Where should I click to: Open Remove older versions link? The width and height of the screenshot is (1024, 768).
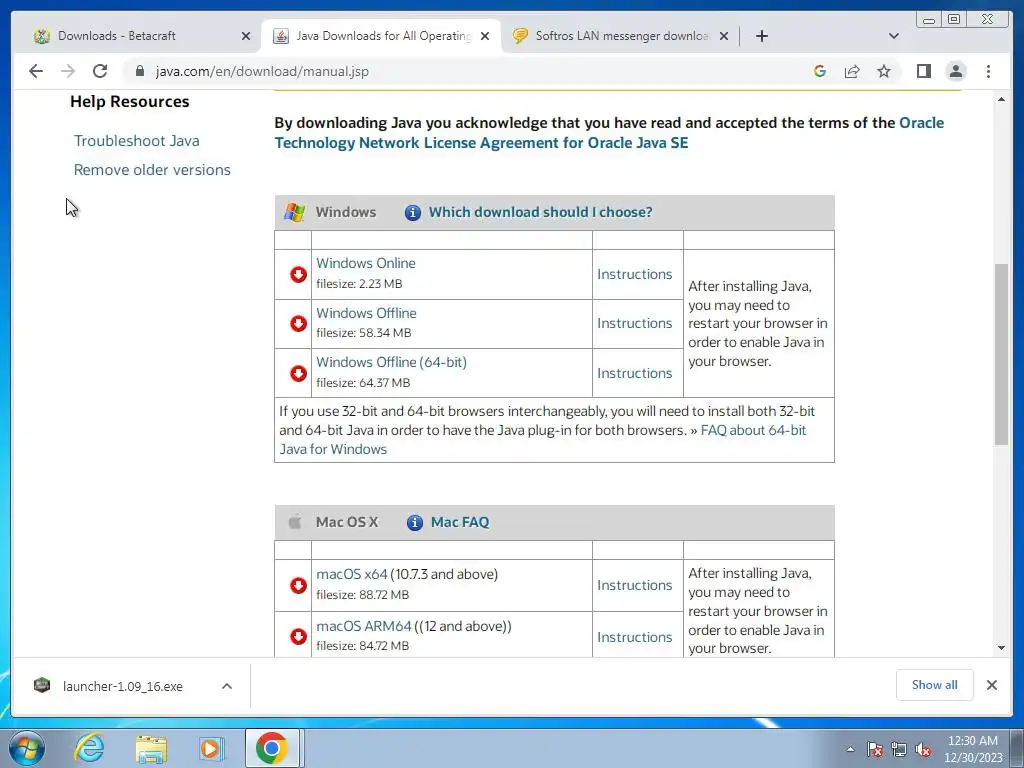coord(152,170)
